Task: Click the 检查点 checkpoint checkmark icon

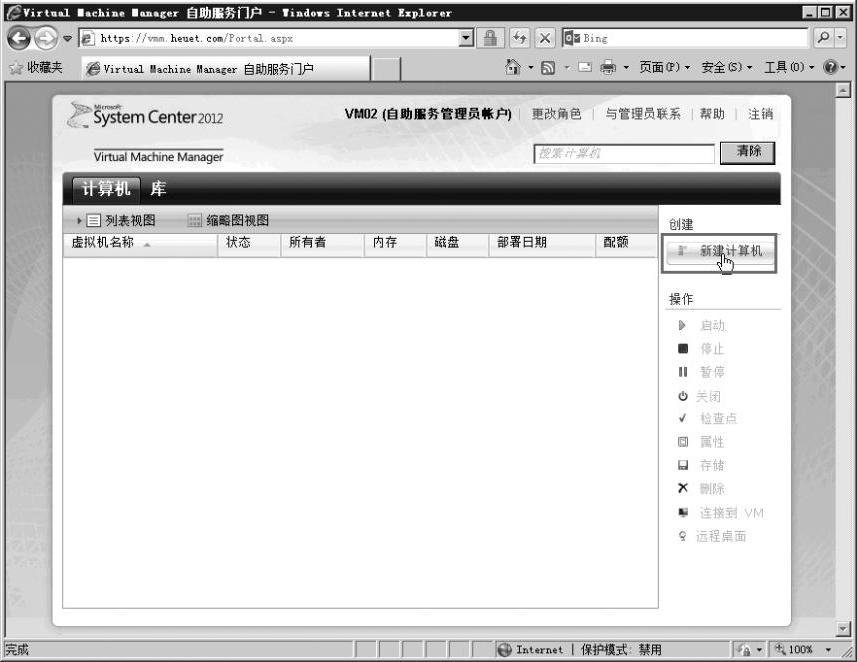Action: (x=682, y=418)
